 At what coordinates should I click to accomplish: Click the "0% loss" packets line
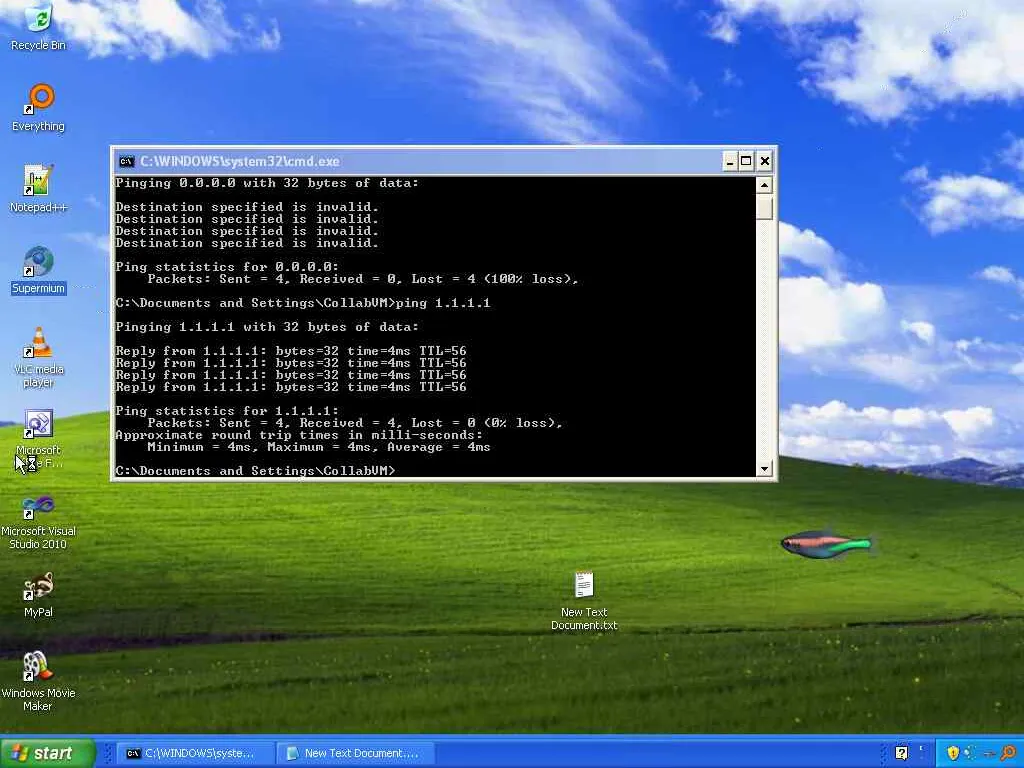pos(355,423)
